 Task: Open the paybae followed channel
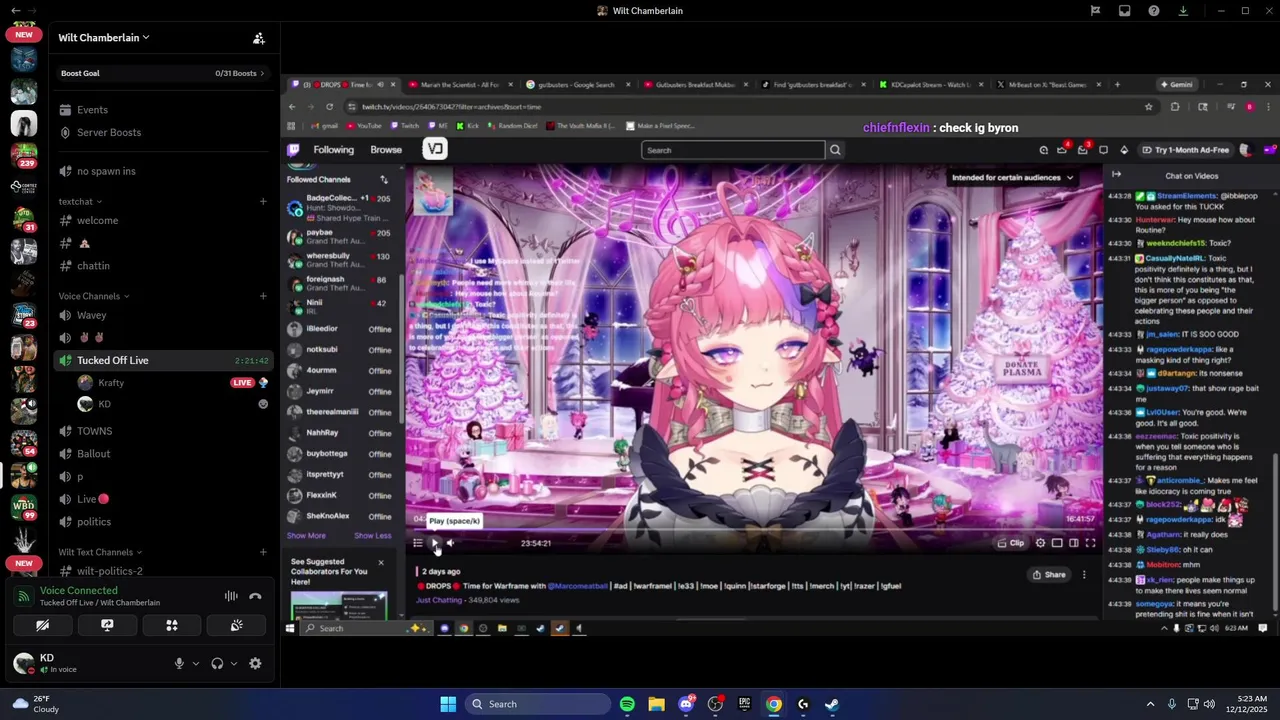point(342,237)
